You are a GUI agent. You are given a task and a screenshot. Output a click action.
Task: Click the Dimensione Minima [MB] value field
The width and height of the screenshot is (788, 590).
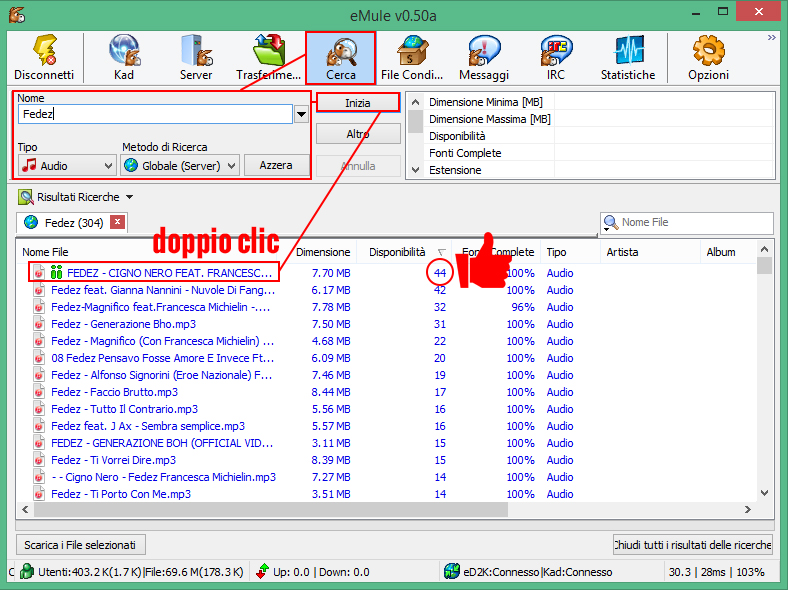663,102
